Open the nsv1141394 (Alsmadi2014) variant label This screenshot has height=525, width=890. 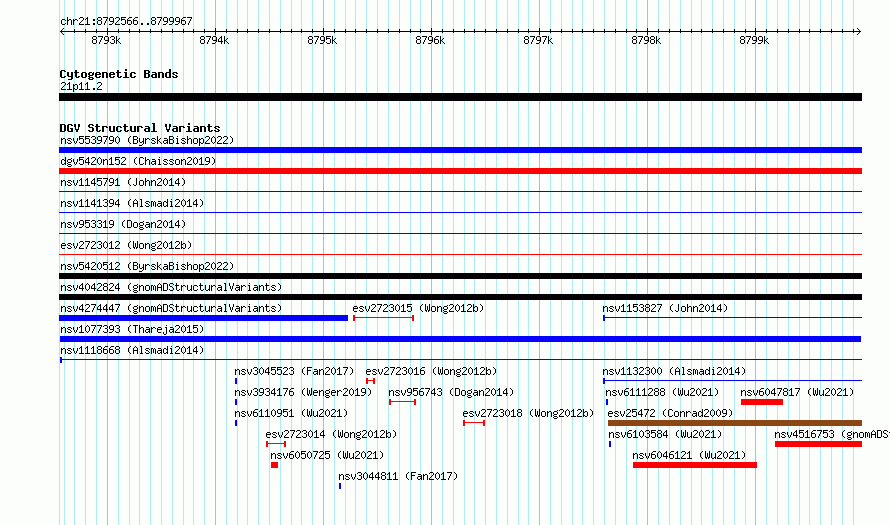tap(132, 203)
